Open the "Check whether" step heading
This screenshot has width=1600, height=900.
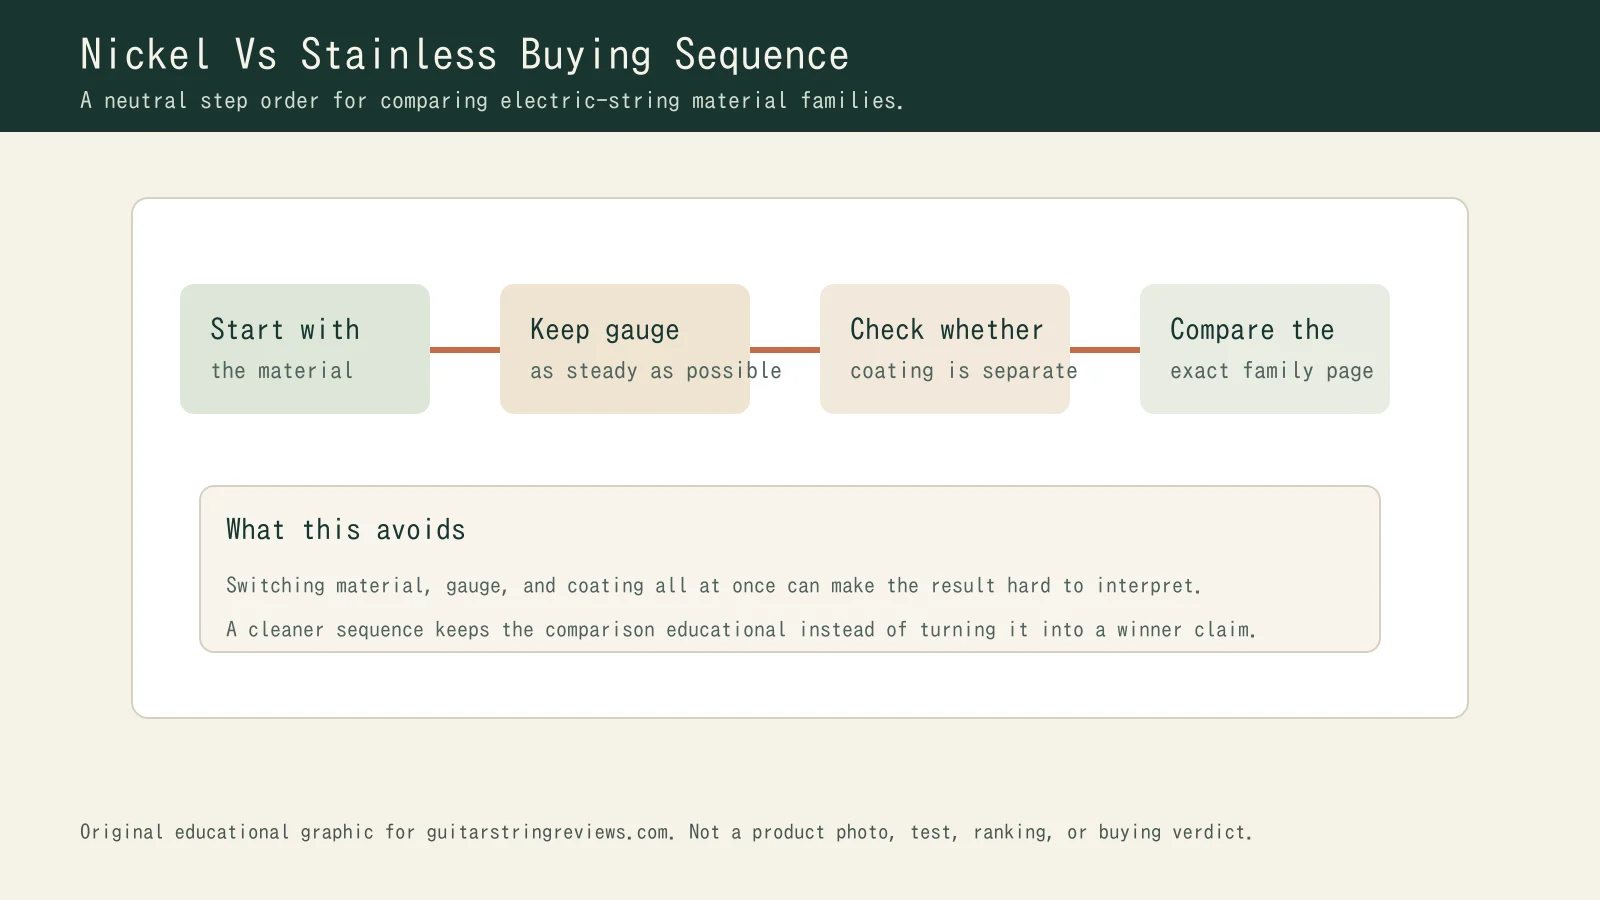[x=946, y=330]
